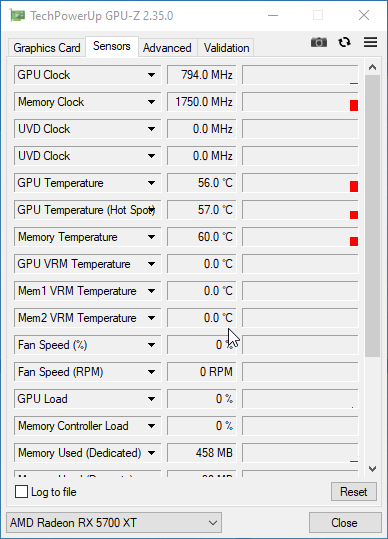Click the vertical scrollbar thumb
The image size is (388, 539).
coord(372,216)
